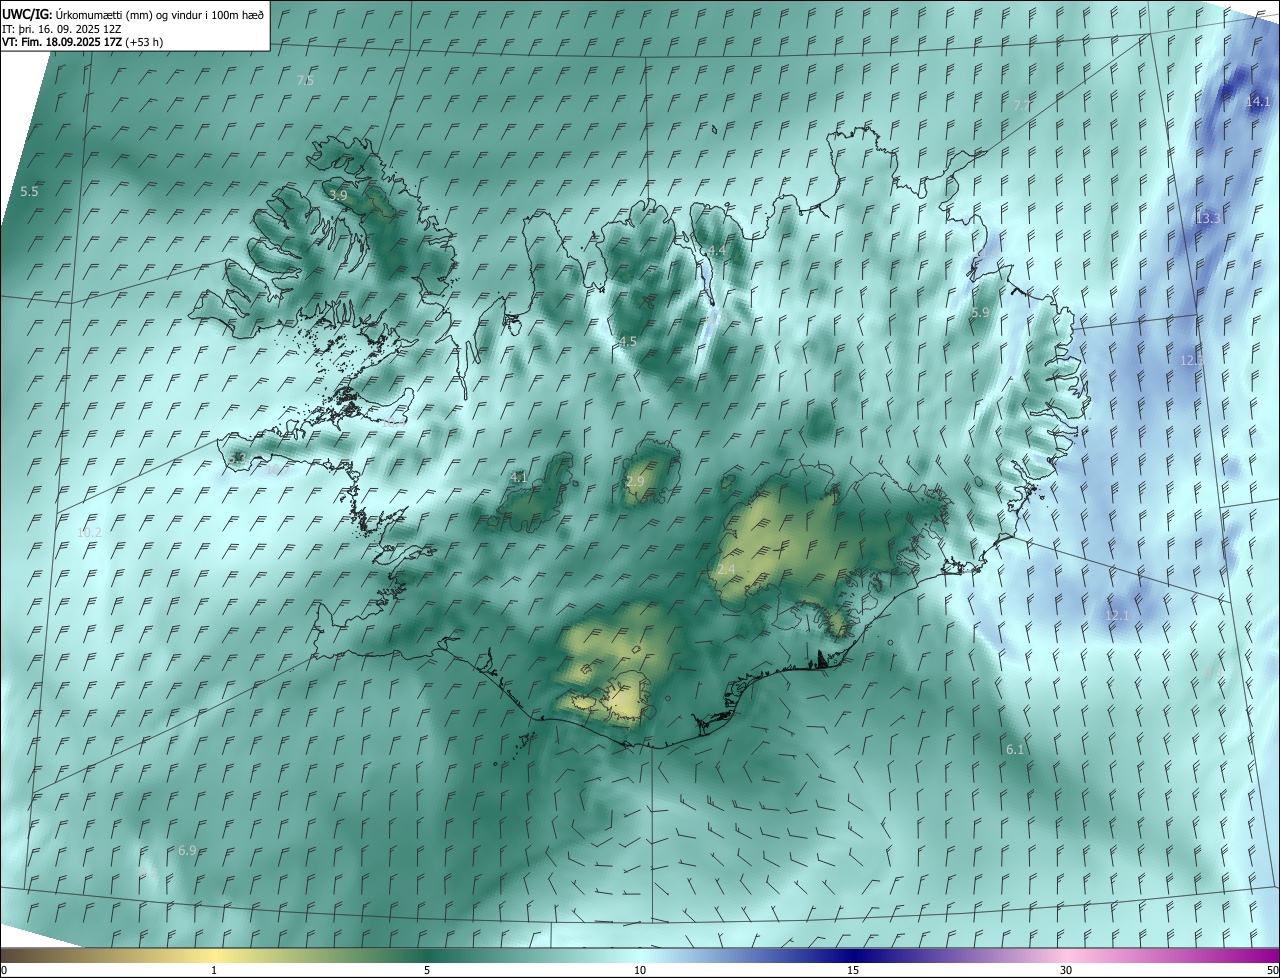Click the 7.7 value label on the map
Viewport: 1280px width, 978px height.
click(1022, 105)
